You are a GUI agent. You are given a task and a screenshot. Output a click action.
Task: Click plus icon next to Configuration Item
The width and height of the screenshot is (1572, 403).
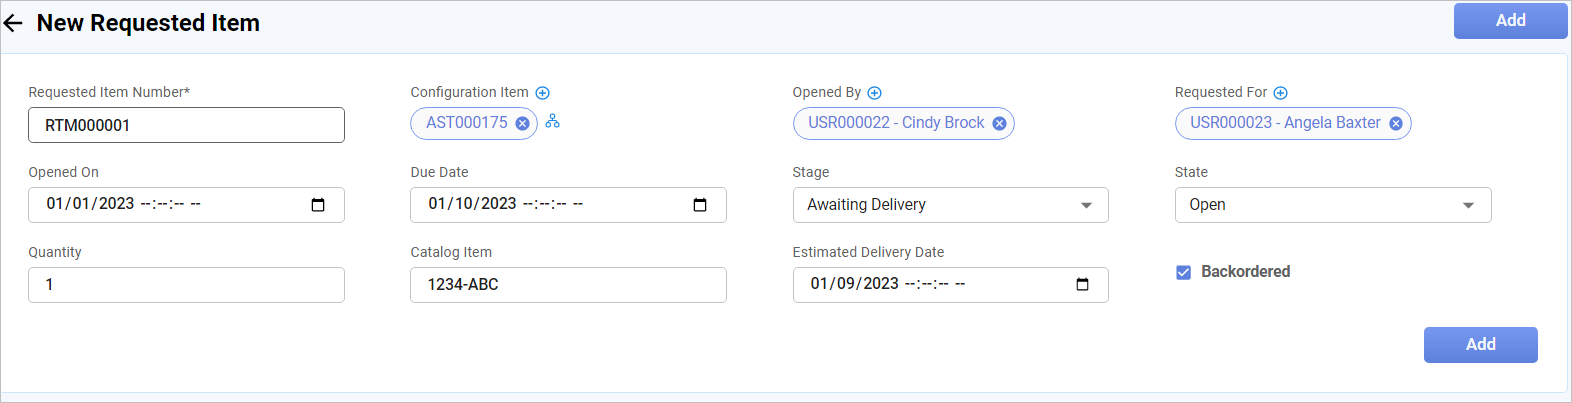pos(543,93)
